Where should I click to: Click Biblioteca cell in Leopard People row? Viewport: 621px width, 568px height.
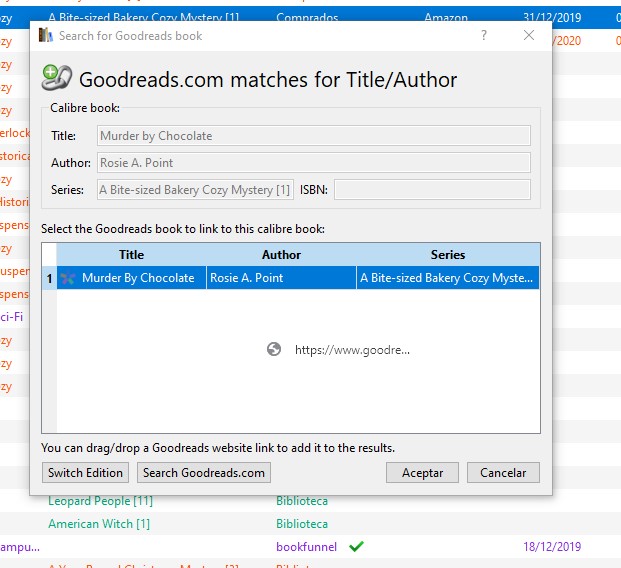(x=302, y=501)
